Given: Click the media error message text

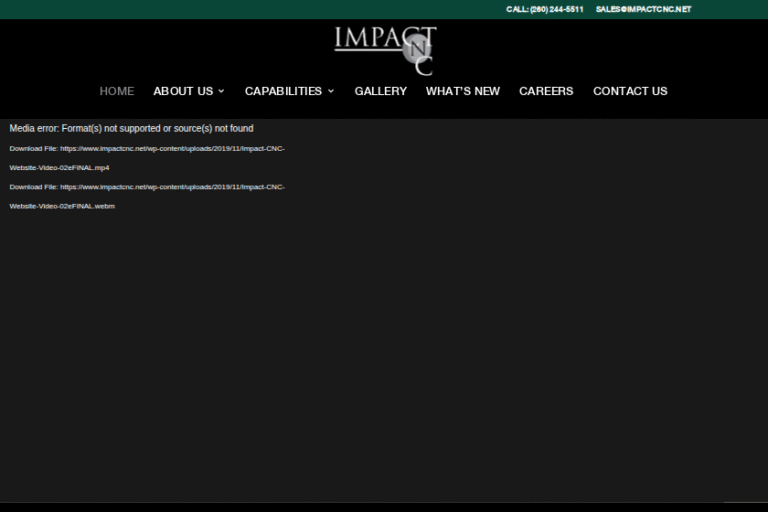Looking at the screenshot, I should tap(131, 128).
